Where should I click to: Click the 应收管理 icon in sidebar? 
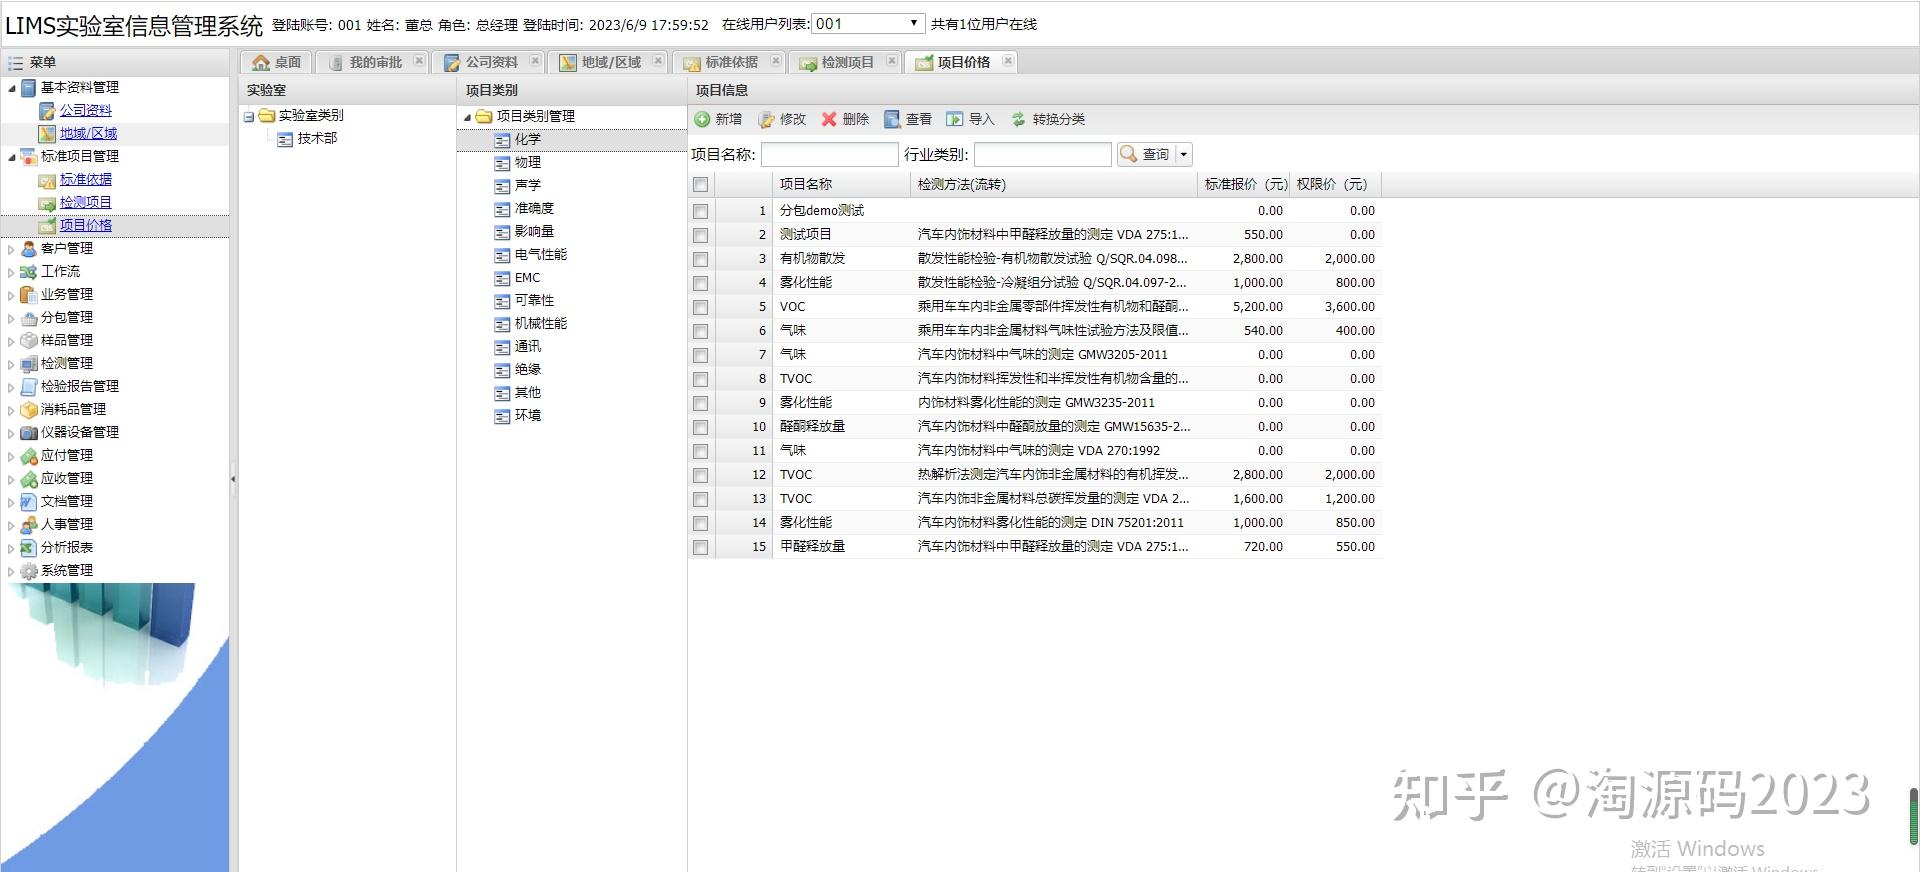point(29,478)
